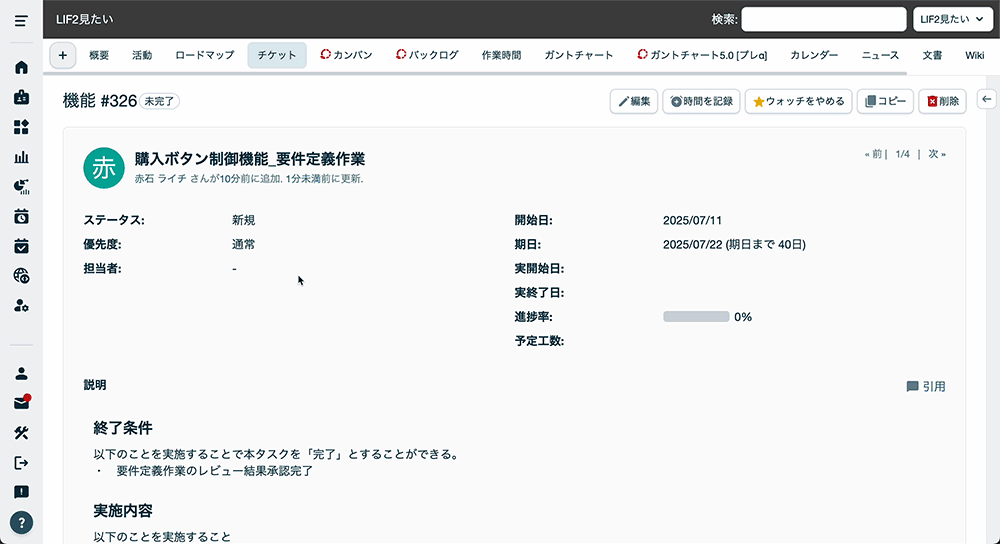Click the 進捗率 progress bar

tap(696, 317)
